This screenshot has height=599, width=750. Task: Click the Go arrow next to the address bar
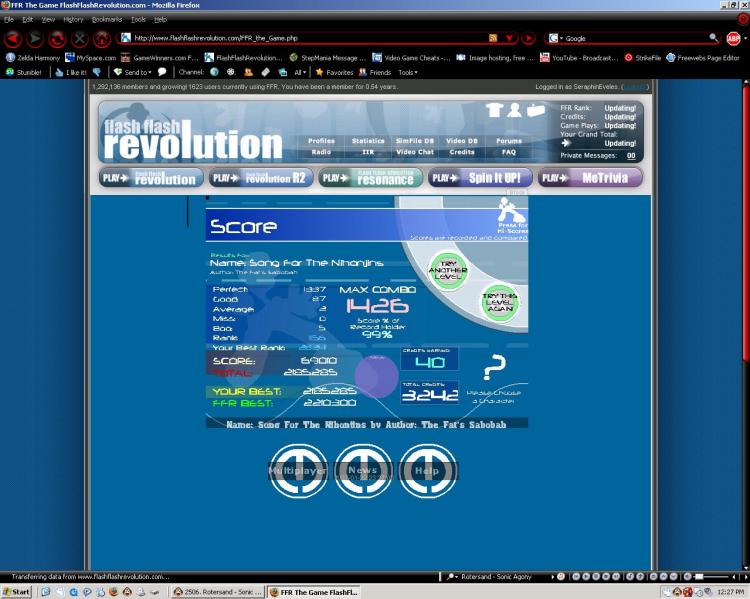pos(528,38)
